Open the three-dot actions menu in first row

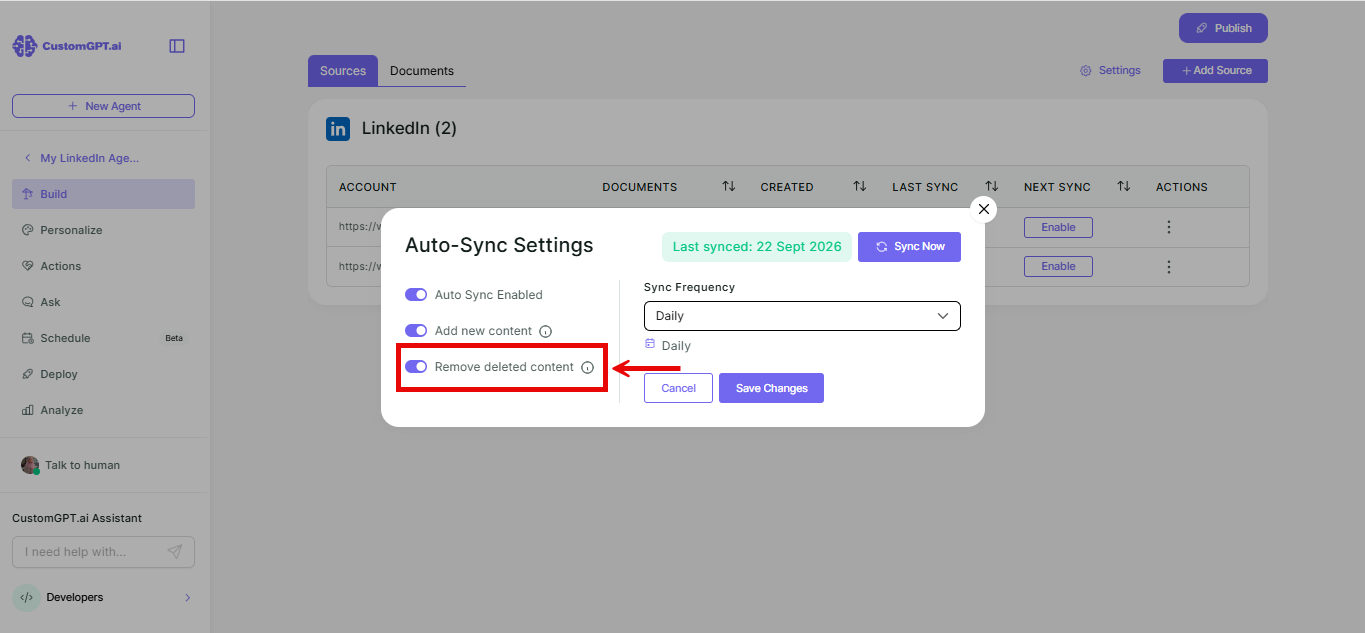(x=1169, y=227)
